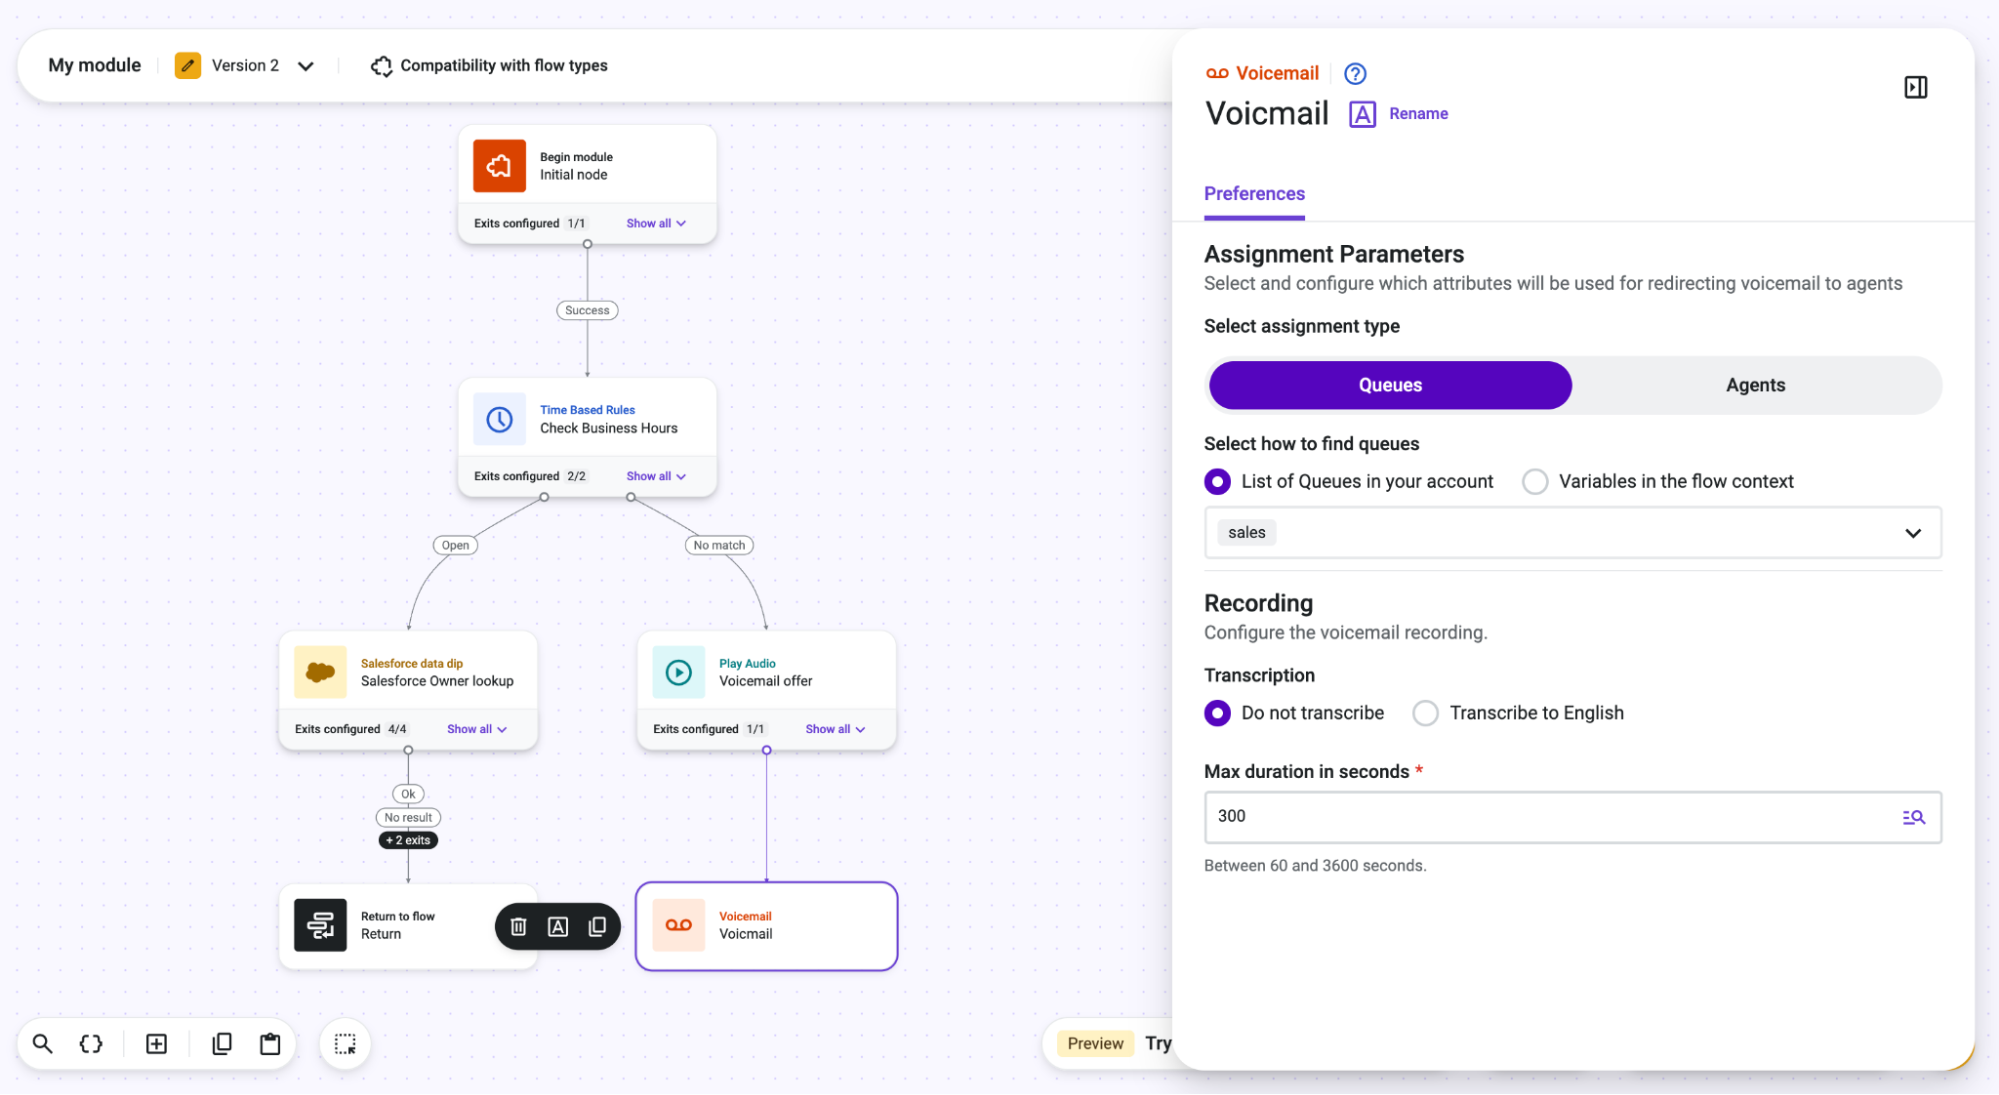This screenshot has width=1999, height=1095.
Task: Open the Preferences tab
Action: click(1254, 194)
